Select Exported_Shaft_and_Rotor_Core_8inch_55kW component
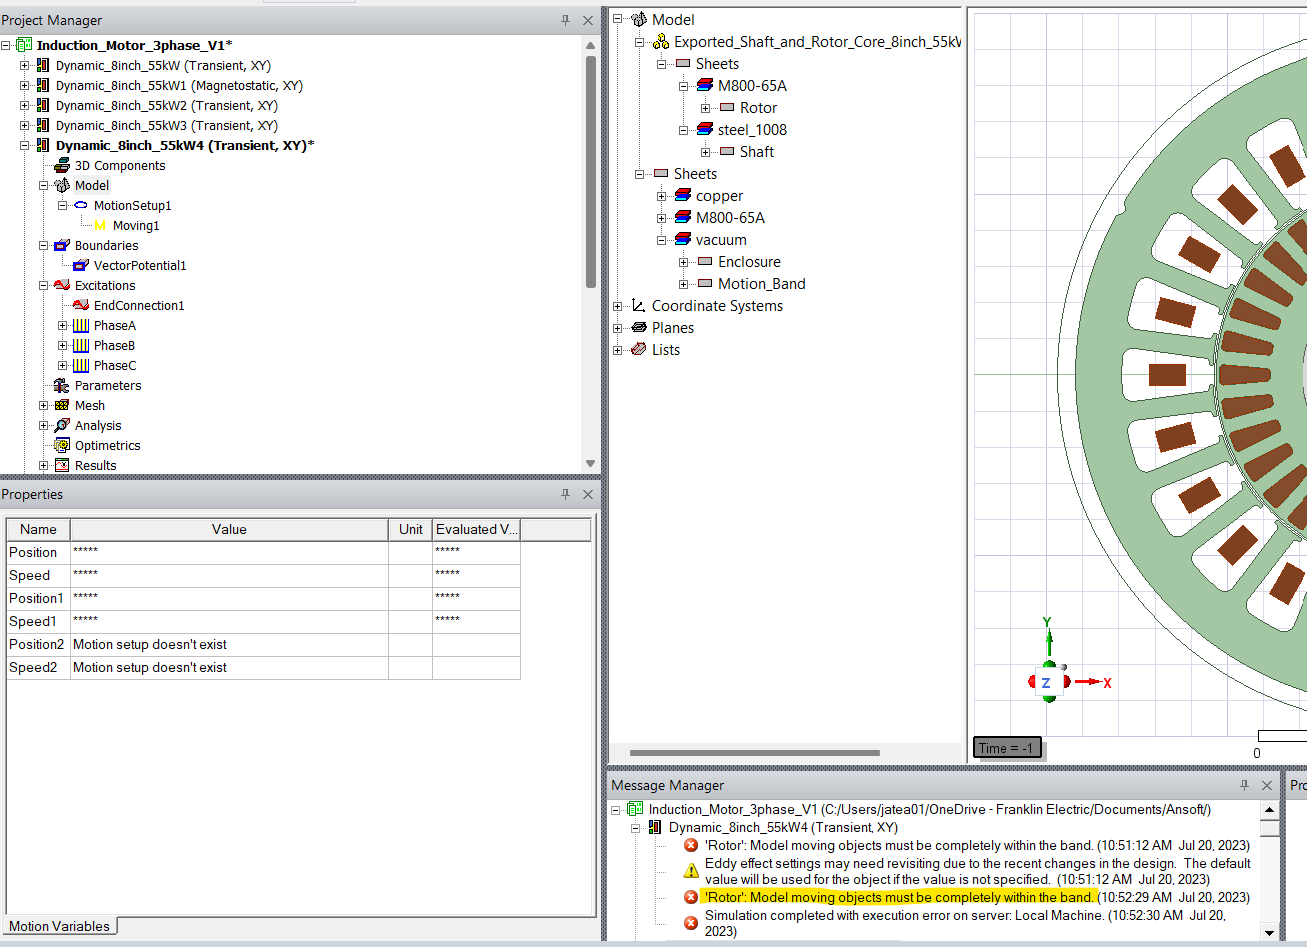 coord(817,41)
